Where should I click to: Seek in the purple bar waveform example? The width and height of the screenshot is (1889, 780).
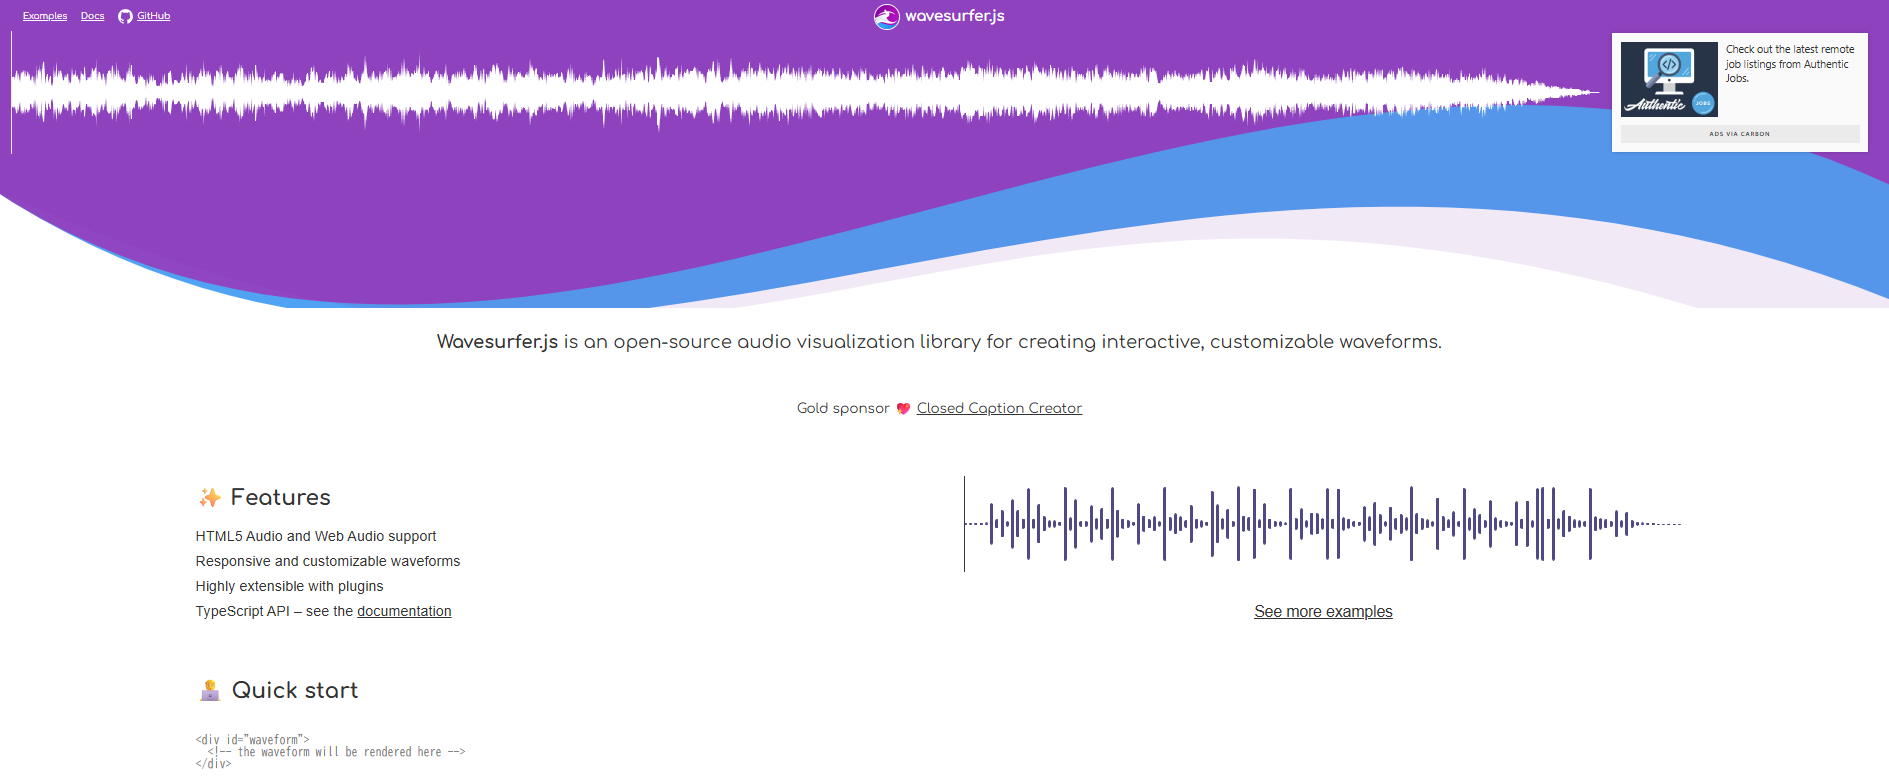tap(1323, 524)
